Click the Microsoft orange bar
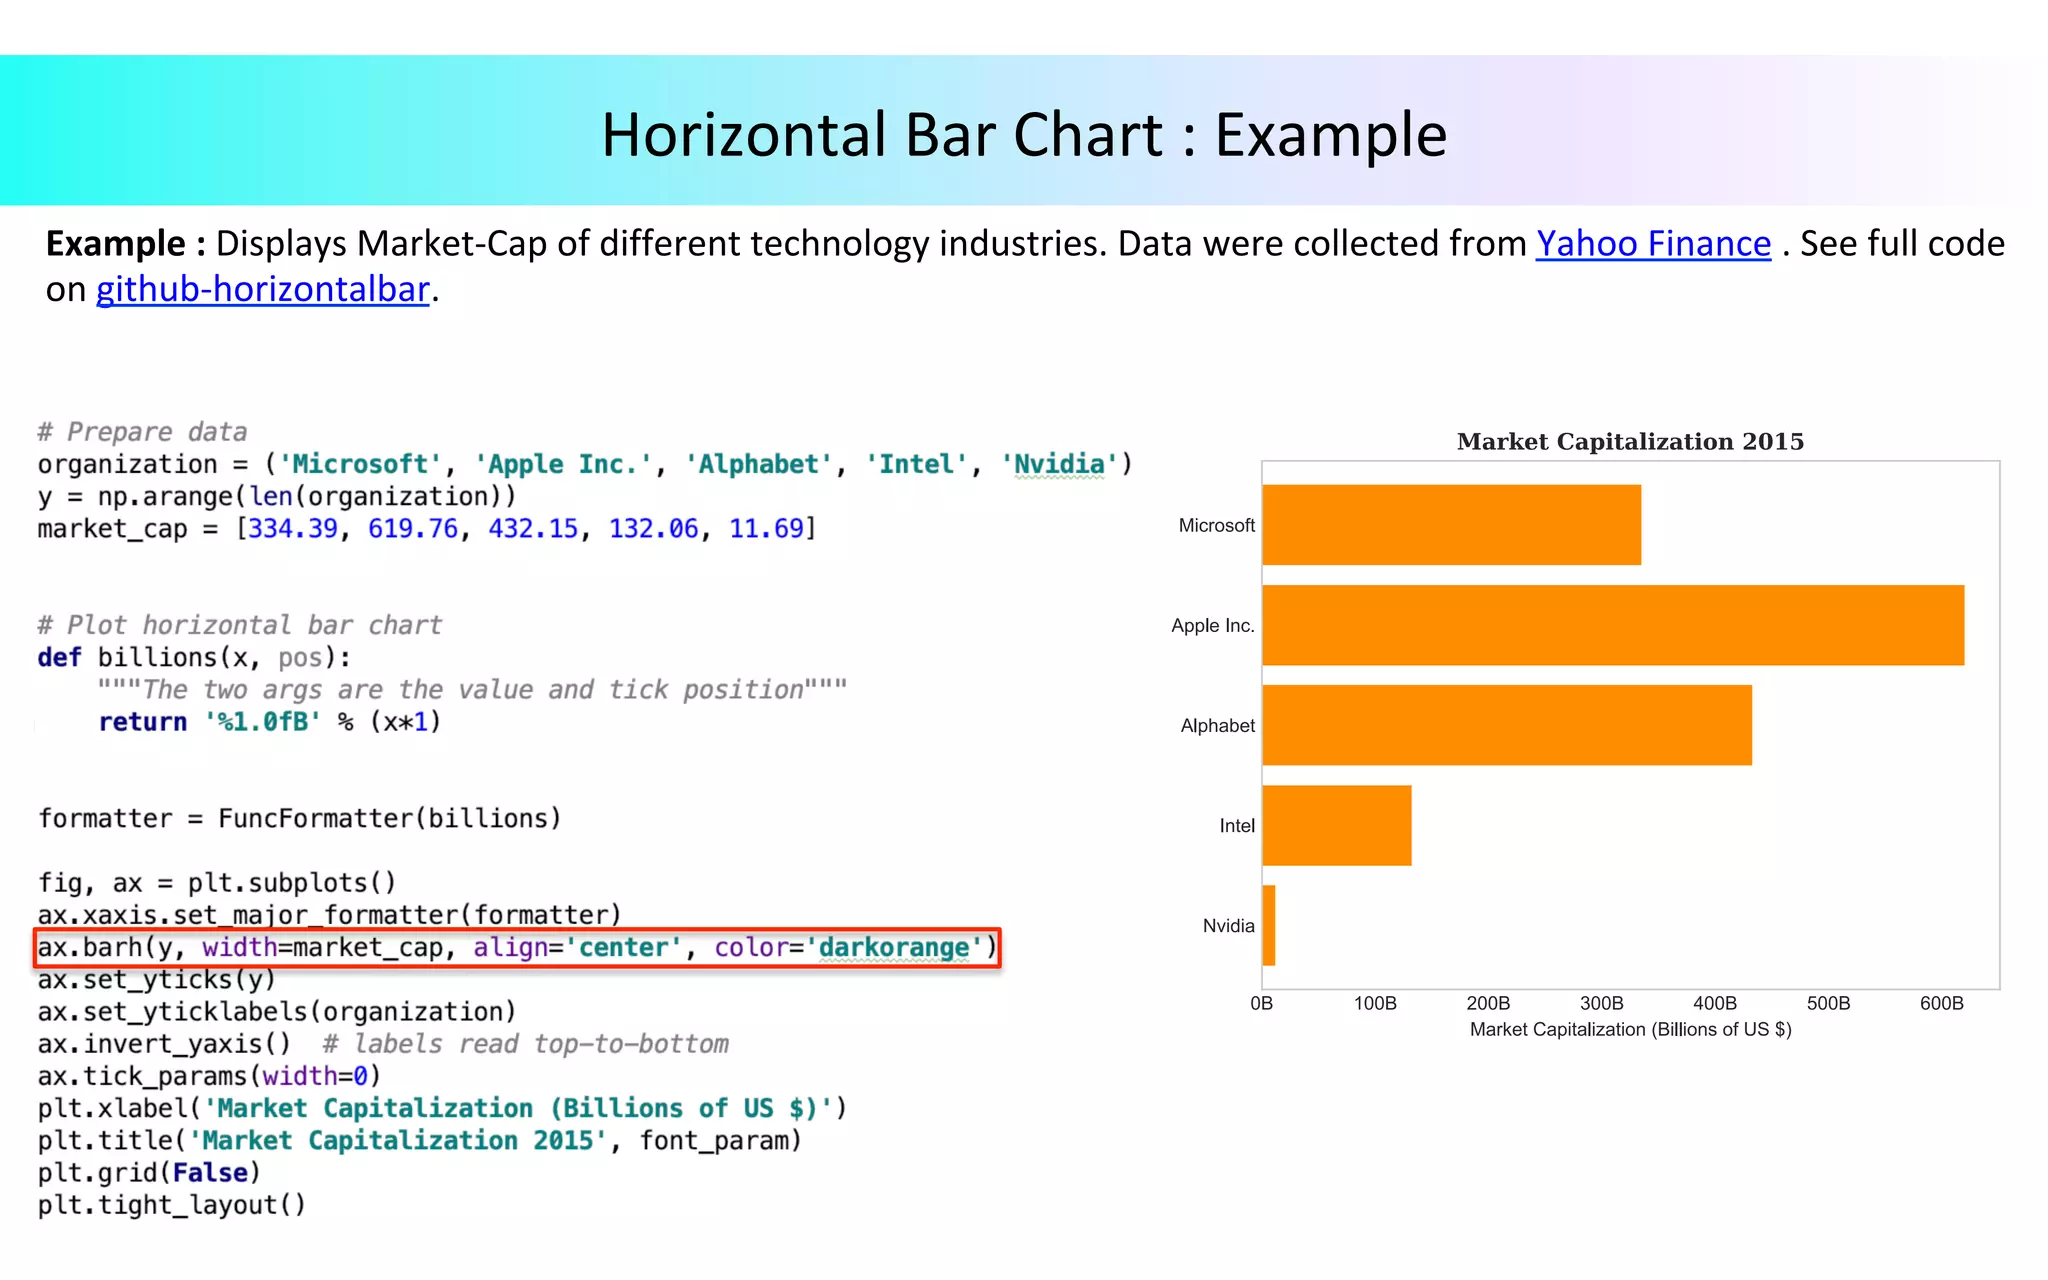This screenshot has height=1280, width=2048. tap(1450, 525)
